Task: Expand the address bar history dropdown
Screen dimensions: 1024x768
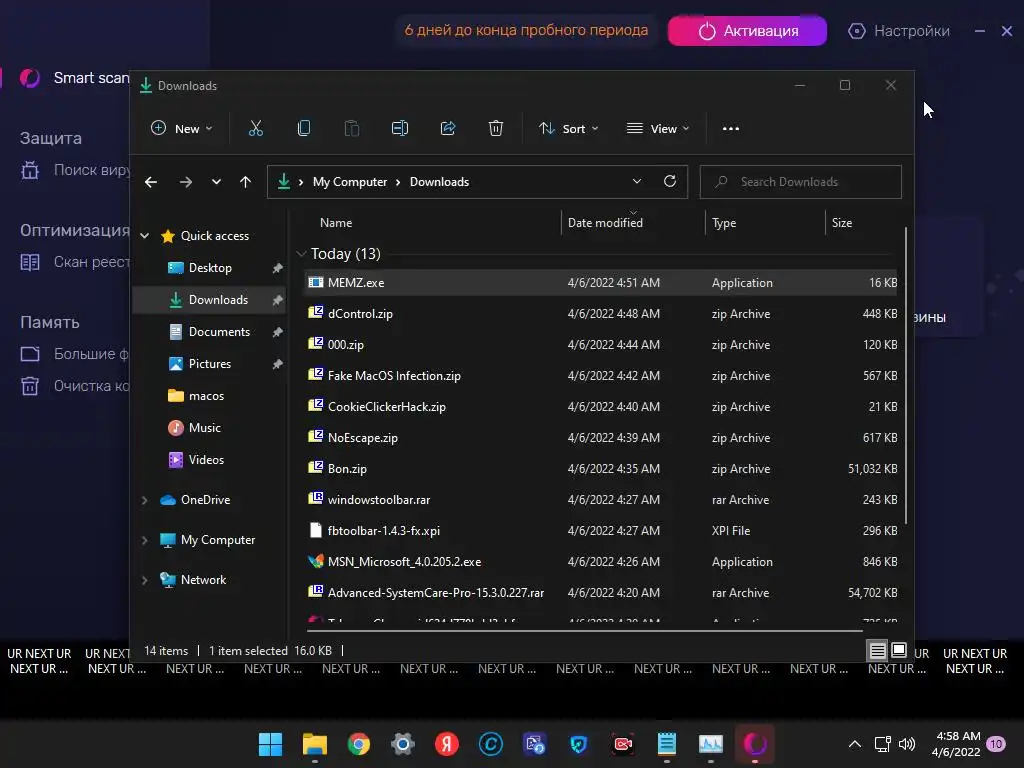Action: 637,182
